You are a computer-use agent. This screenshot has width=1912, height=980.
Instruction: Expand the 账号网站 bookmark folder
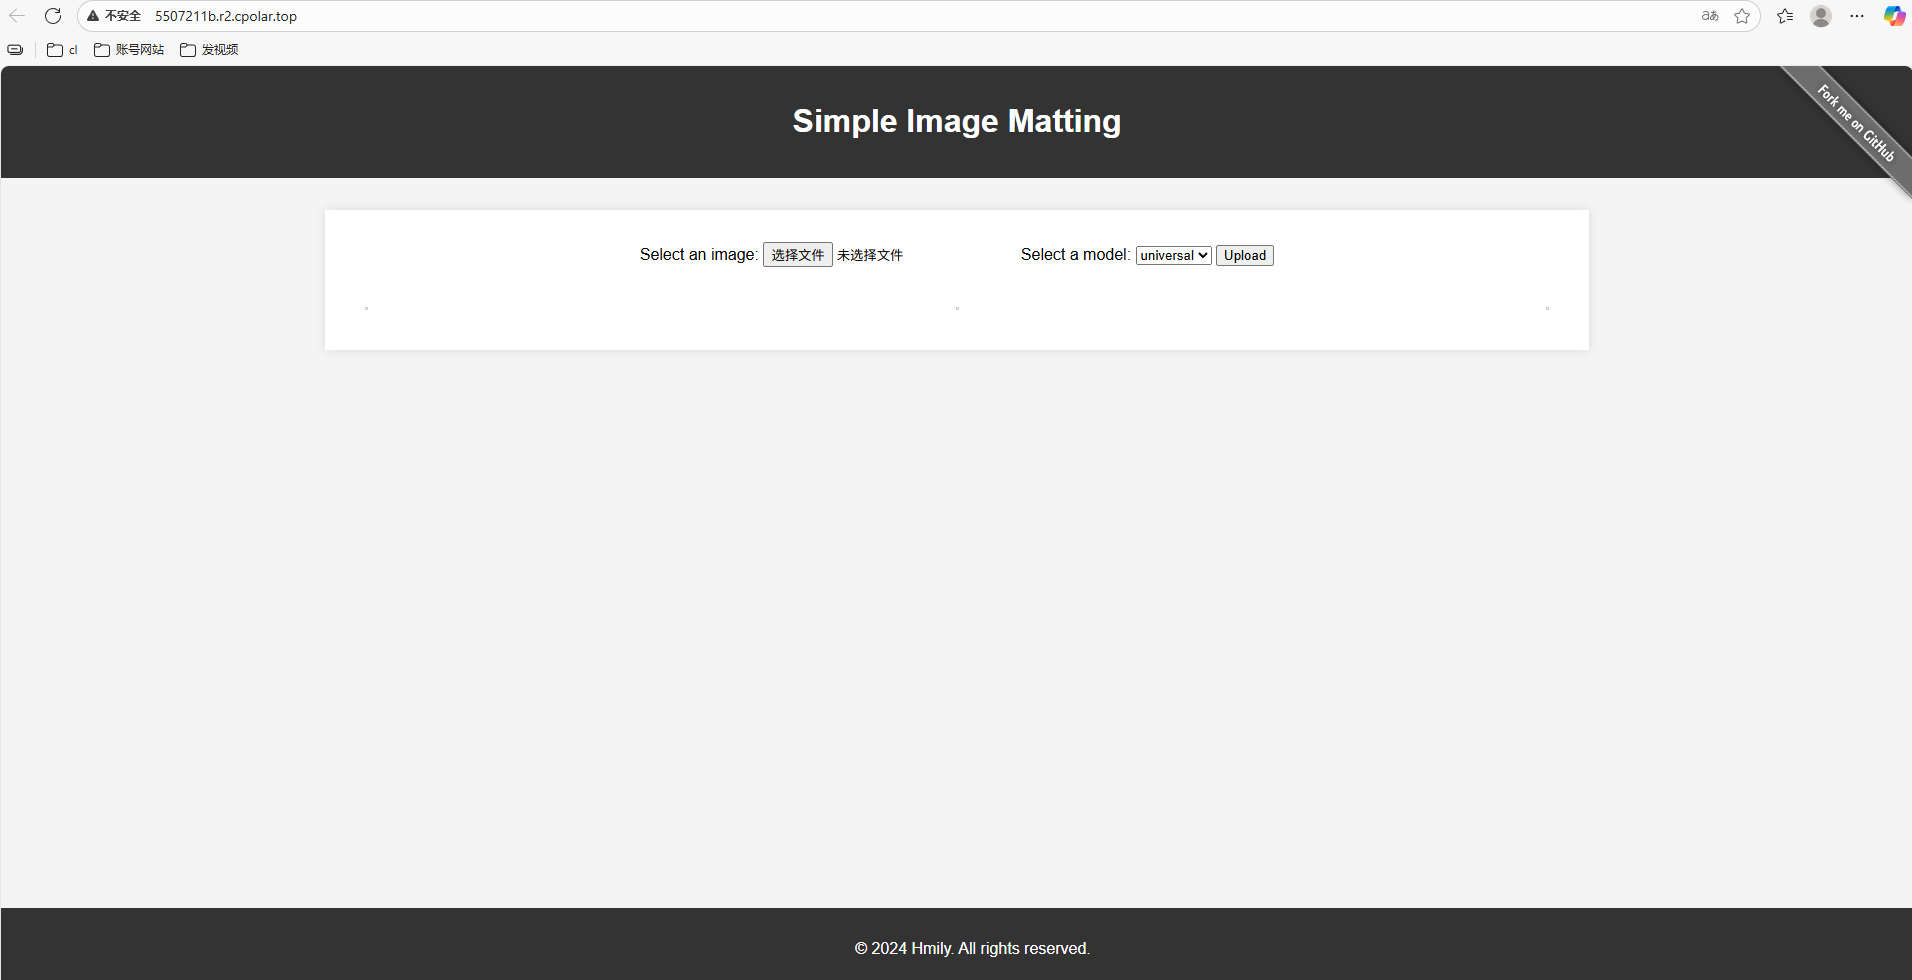[x=129, y=50]
